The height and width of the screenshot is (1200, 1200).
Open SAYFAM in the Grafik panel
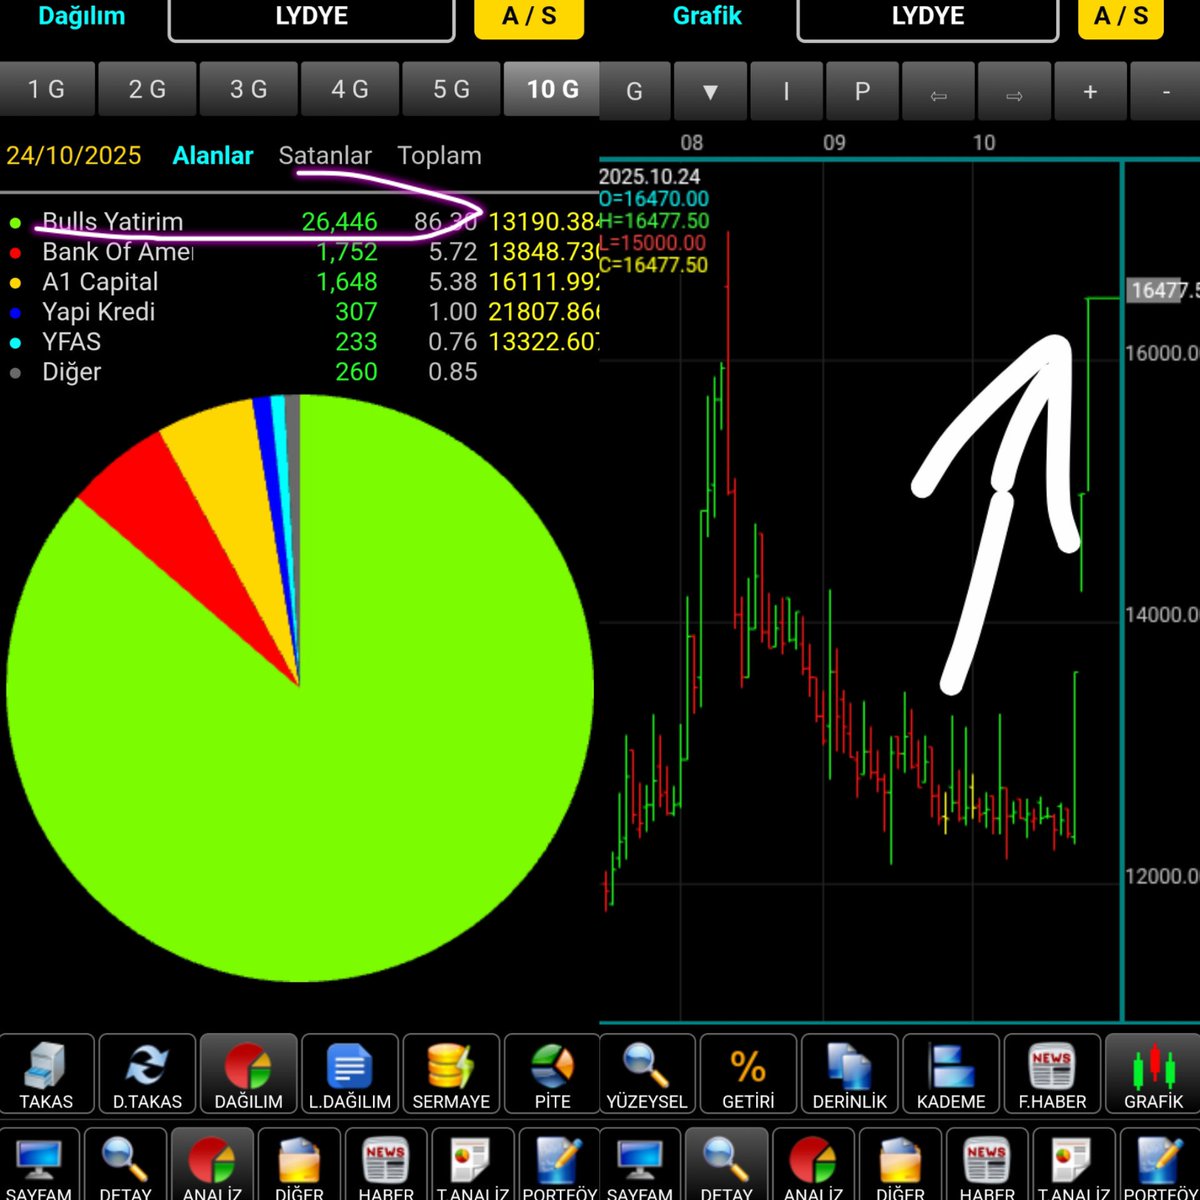pos(639,1165)
